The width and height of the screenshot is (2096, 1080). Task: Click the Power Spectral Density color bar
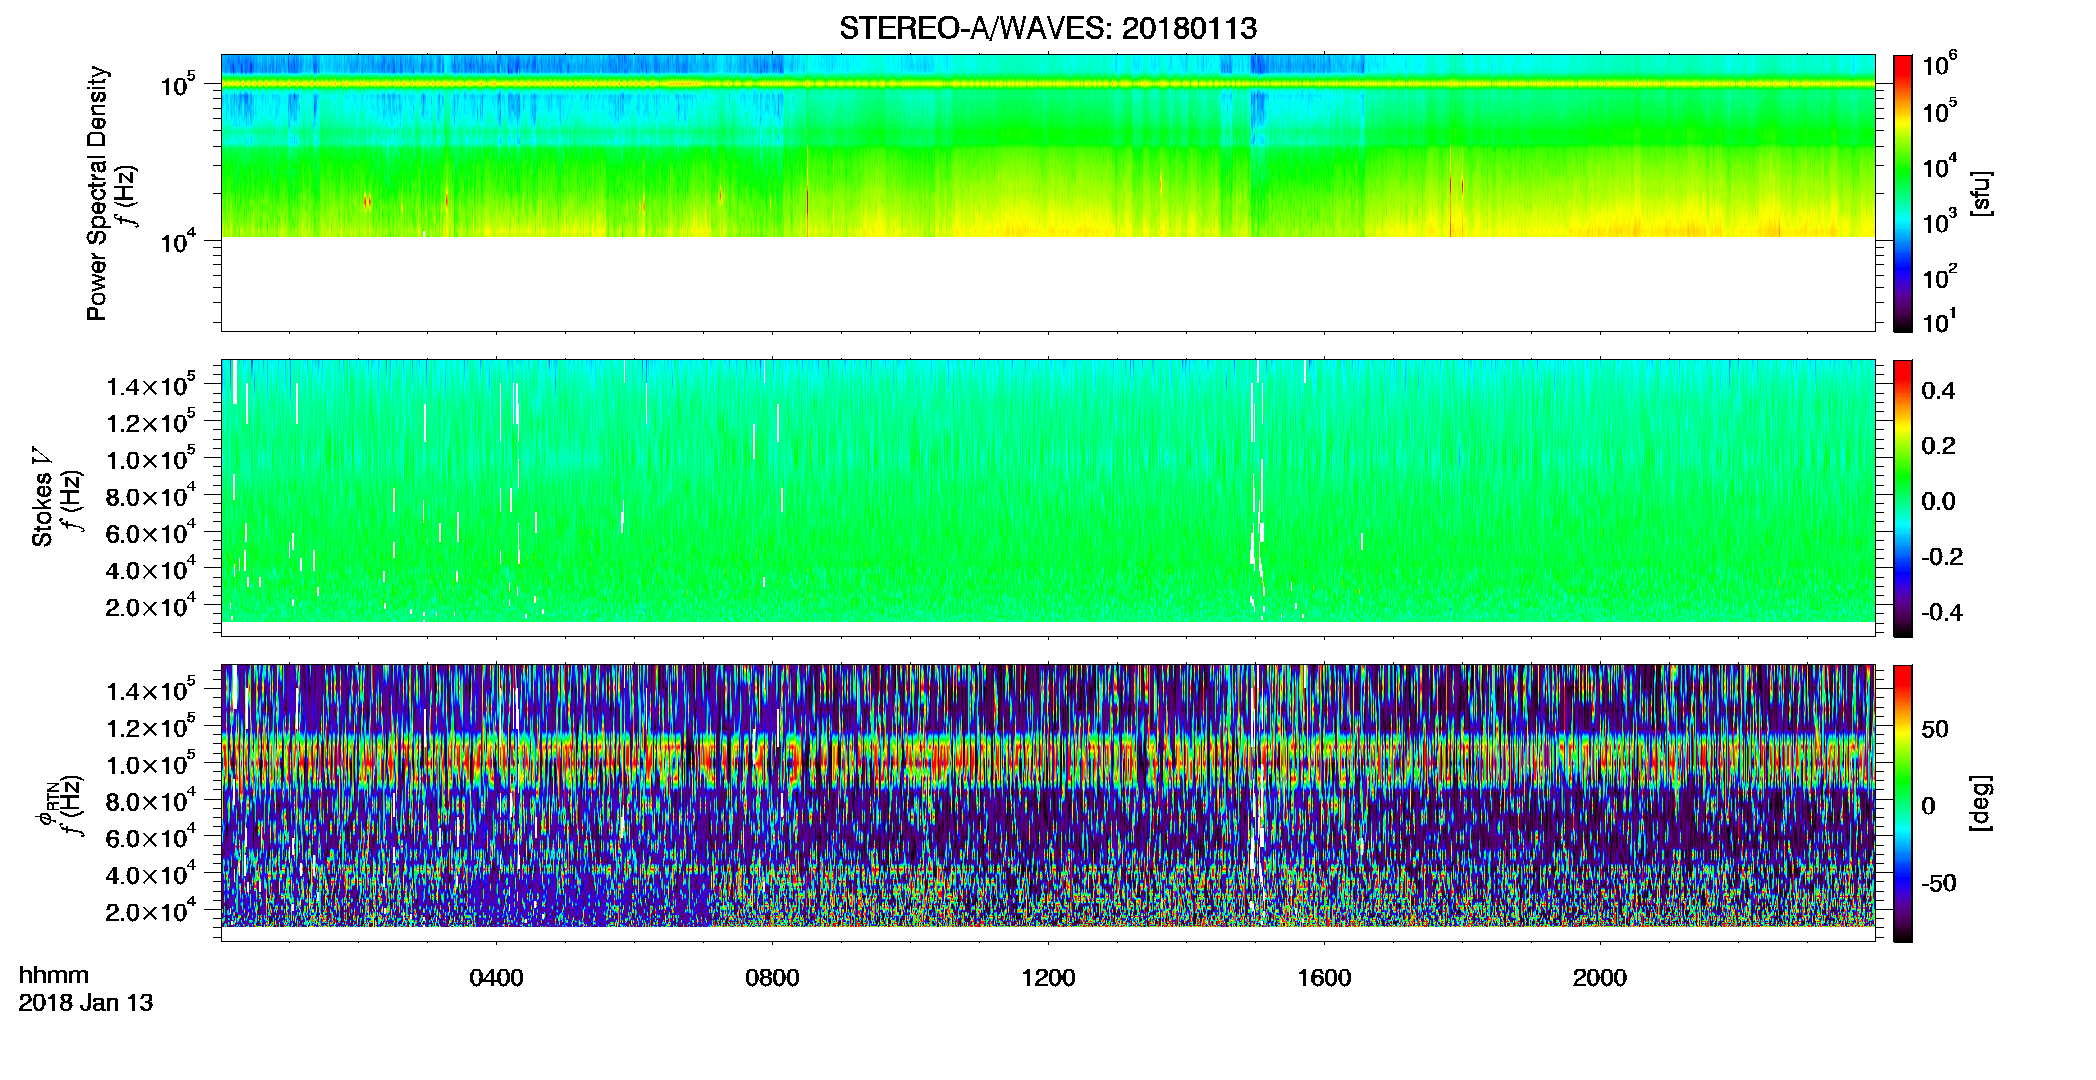[1903, 192]
